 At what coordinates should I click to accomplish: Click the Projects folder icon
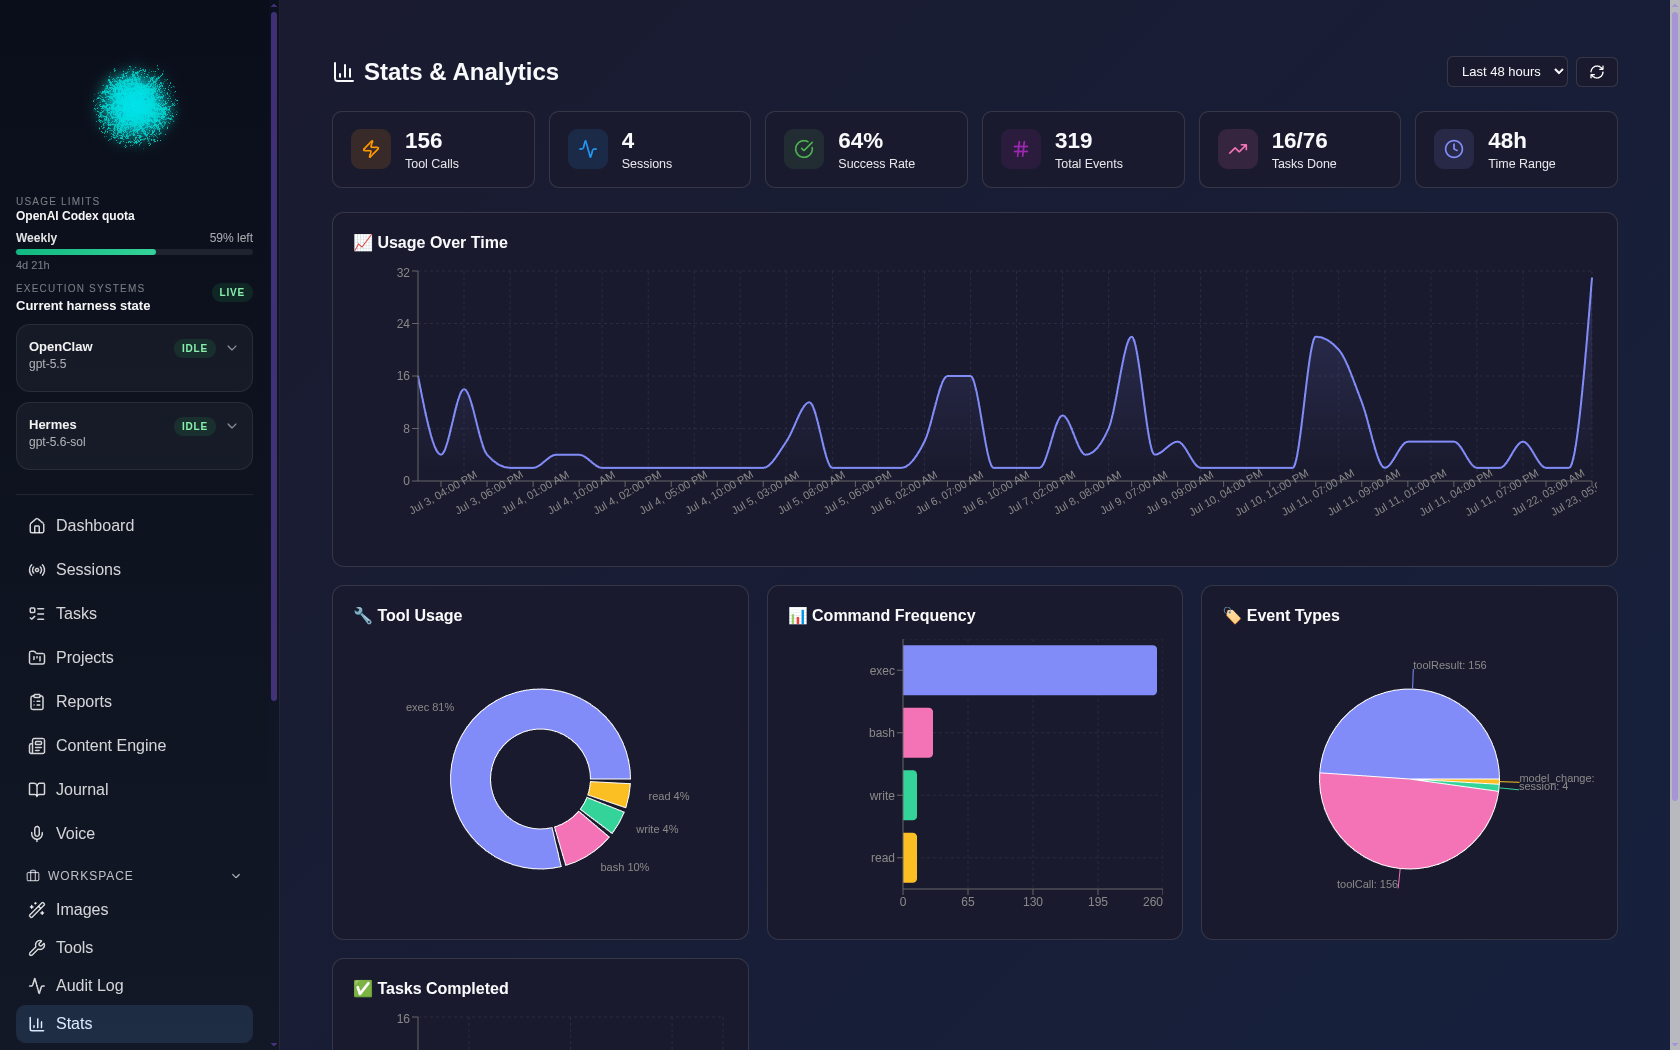coord(37,658)
